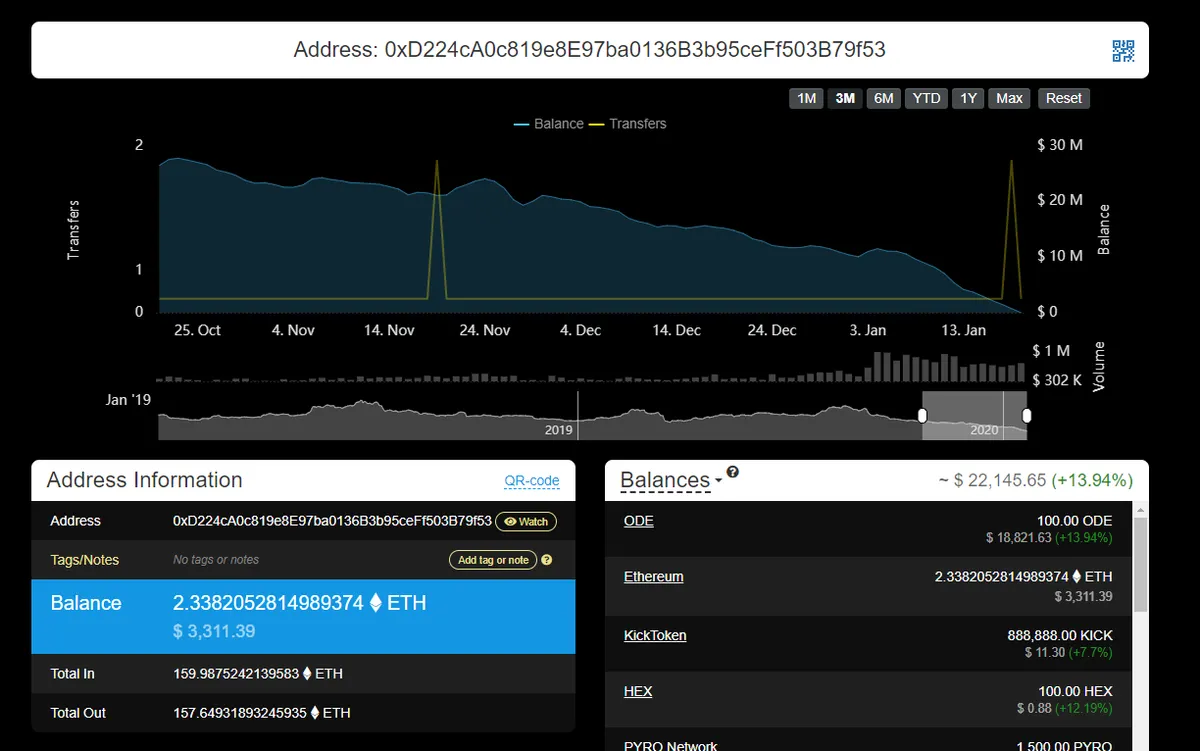Click the 100.00 ODE amount
This screenshot has height=751, width=1200.
[x=1075, y=521]
